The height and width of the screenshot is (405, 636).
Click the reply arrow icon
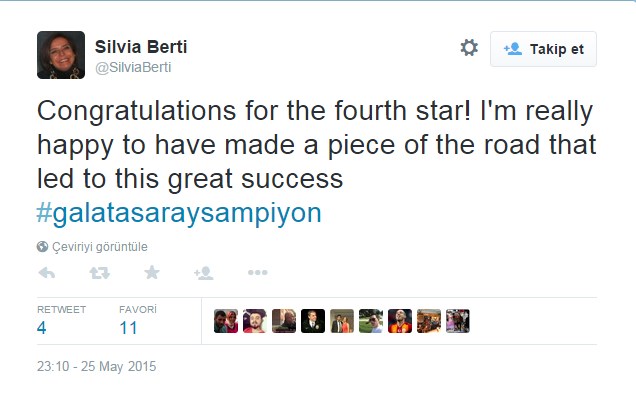(x=46, y=273)
